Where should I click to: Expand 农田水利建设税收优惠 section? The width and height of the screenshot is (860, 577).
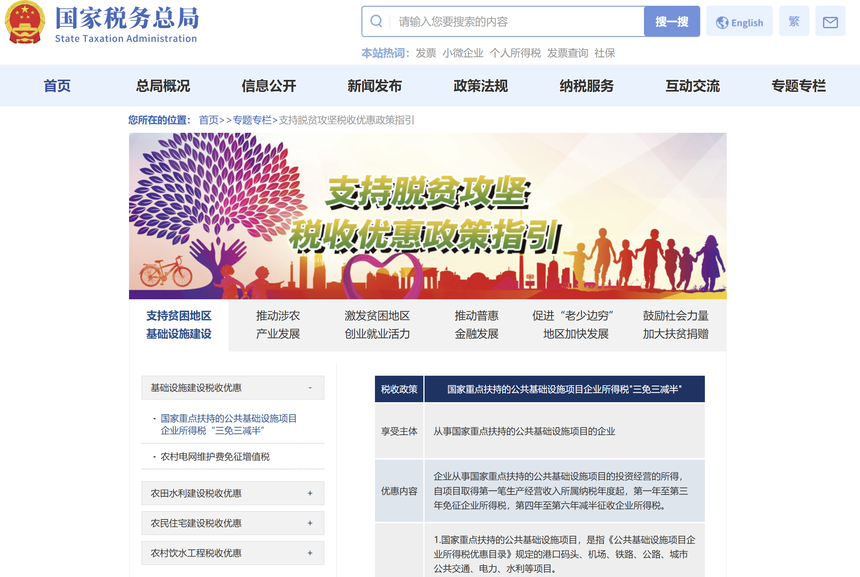233,493
